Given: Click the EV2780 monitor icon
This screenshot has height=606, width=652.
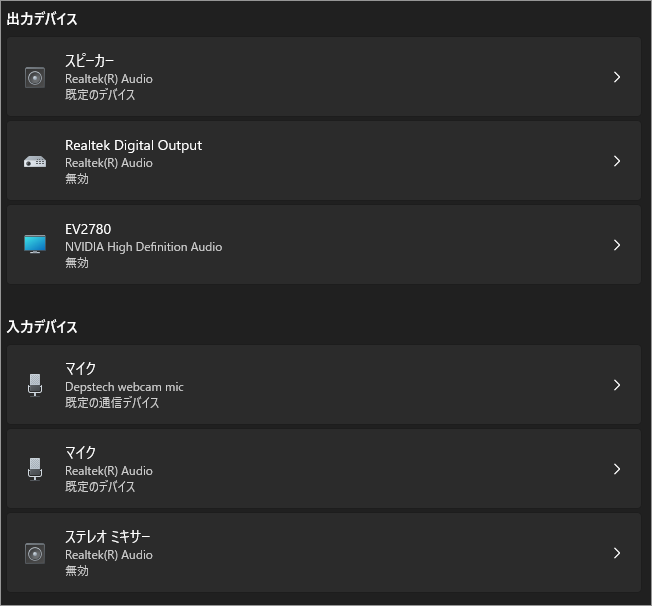Looking at the screenshot, I should pyautogui.click(x=35, y=245).
